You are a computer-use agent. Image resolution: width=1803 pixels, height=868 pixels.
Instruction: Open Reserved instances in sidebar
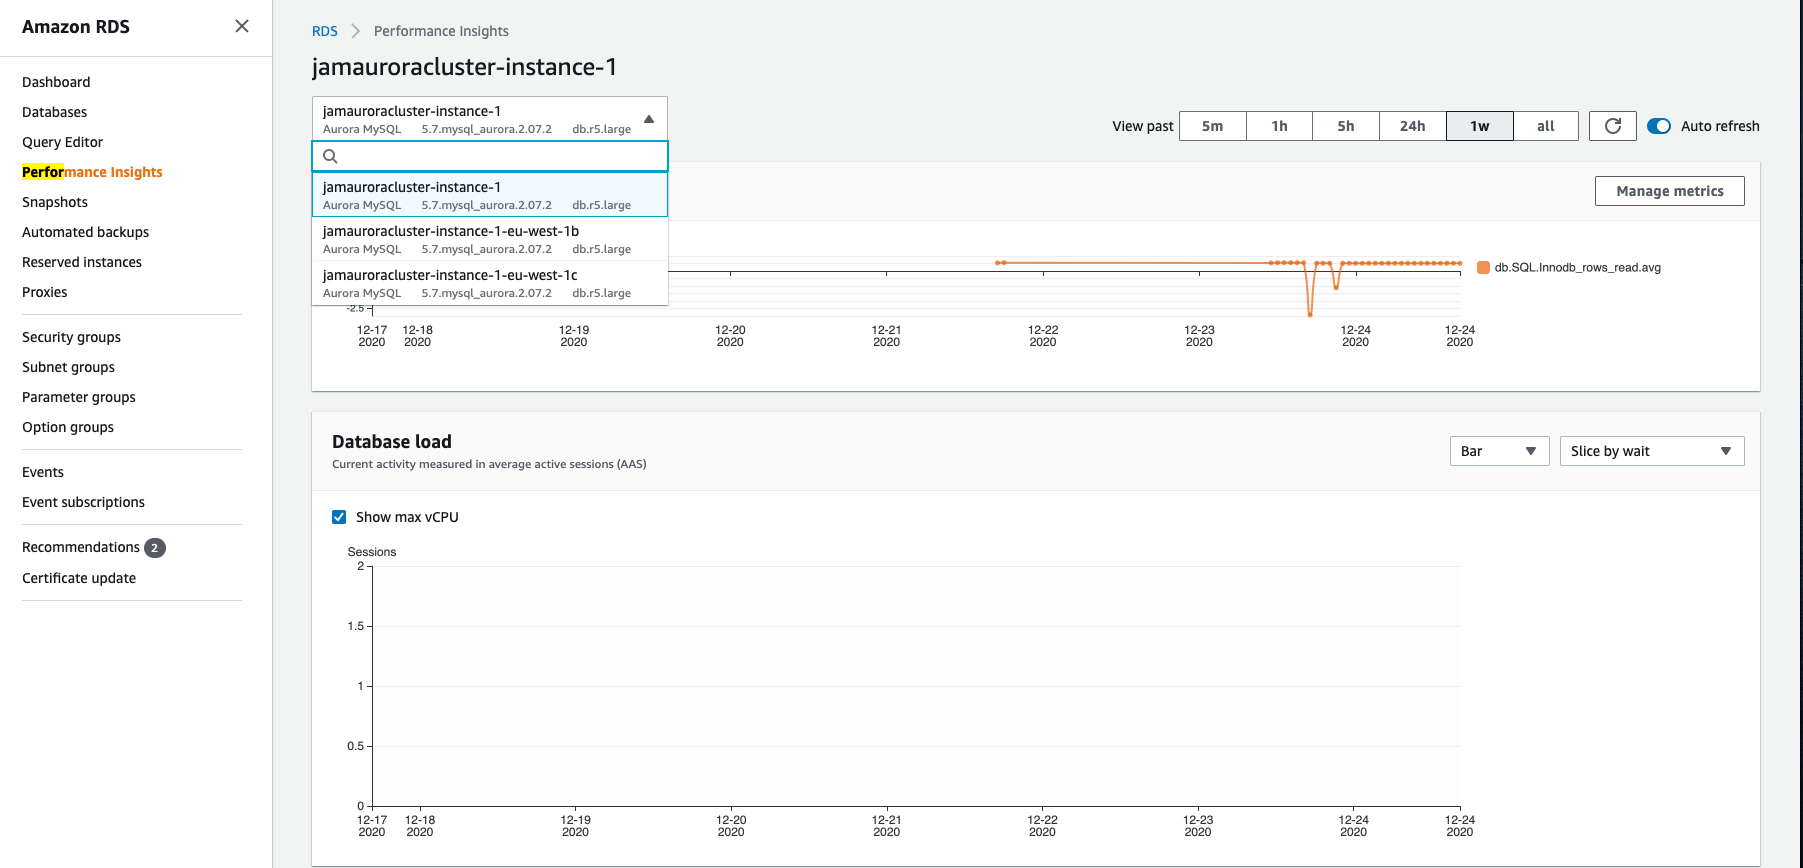(x=82, y=262)
